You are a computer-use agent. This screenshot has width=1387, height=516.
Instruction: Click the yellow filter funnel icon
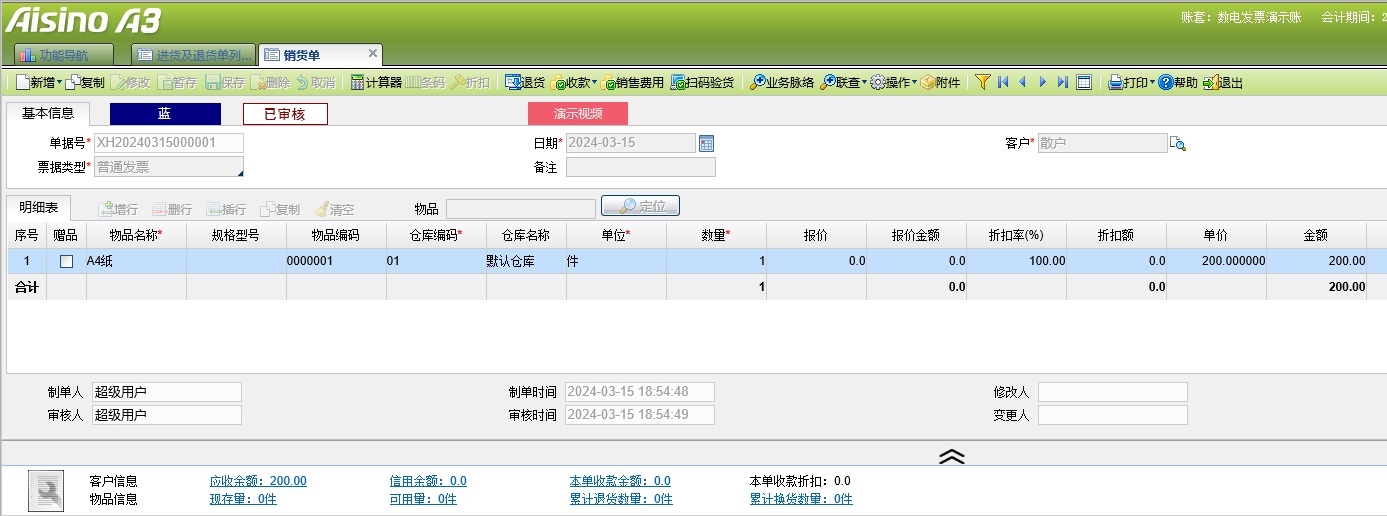[982, 83]
